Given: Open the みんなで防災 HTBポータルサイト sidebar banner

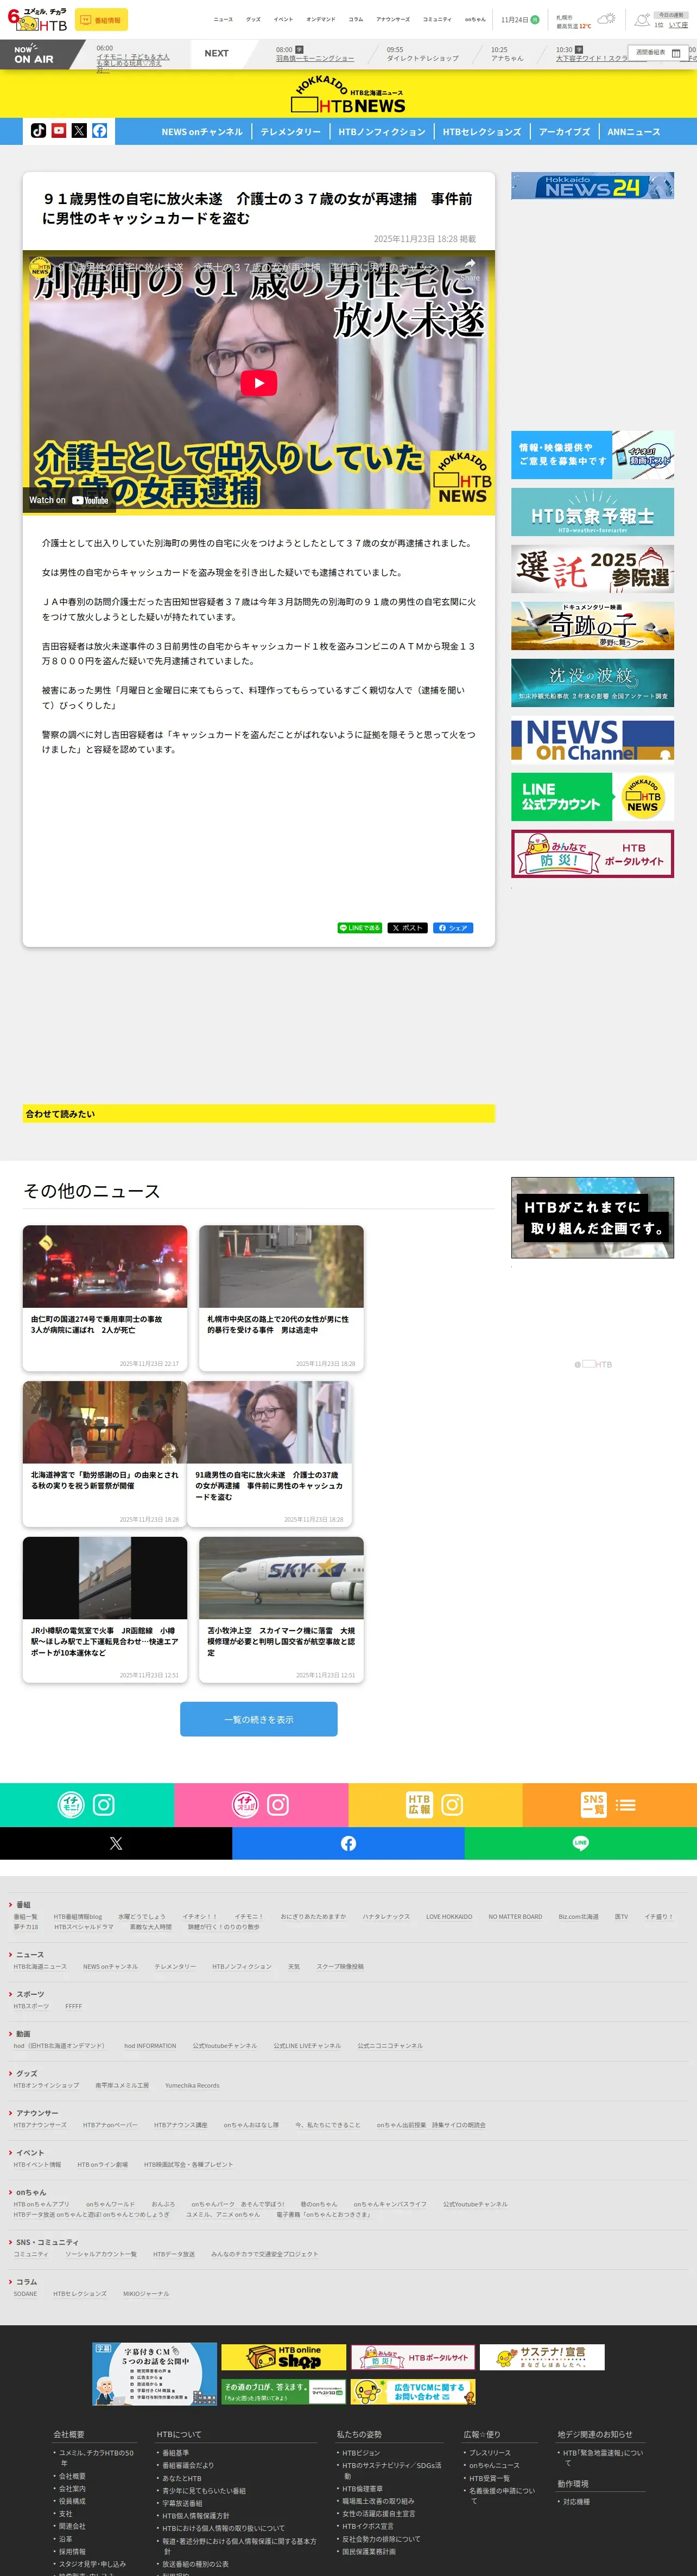Looking at the screenshot, I should point(592,854).
